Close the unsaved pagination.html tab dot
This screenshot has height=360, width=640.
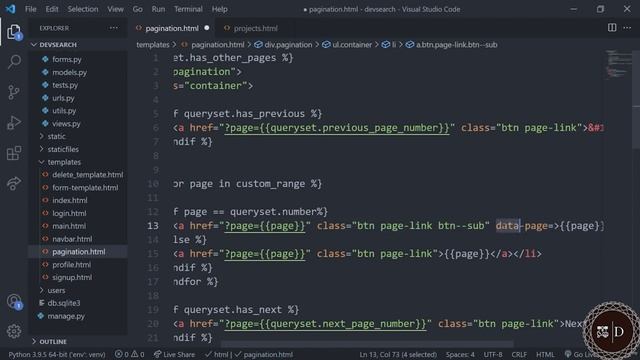click(x=207, y=28)
